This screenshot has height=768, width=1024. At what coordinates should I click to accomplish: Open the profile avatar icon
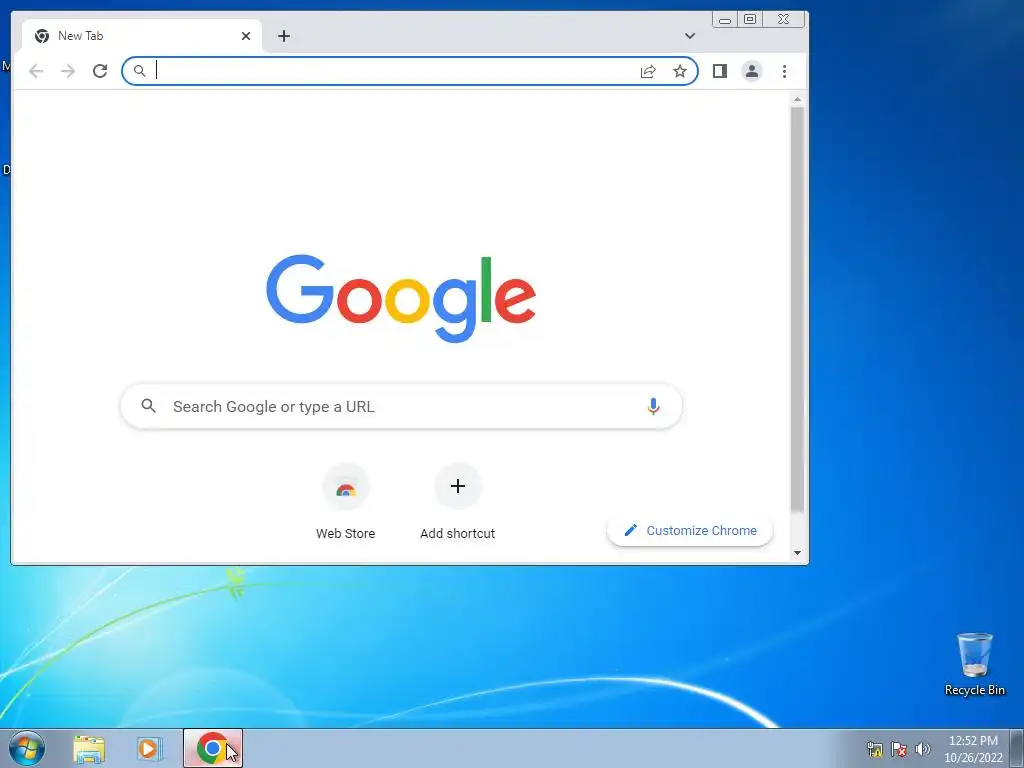752,71
